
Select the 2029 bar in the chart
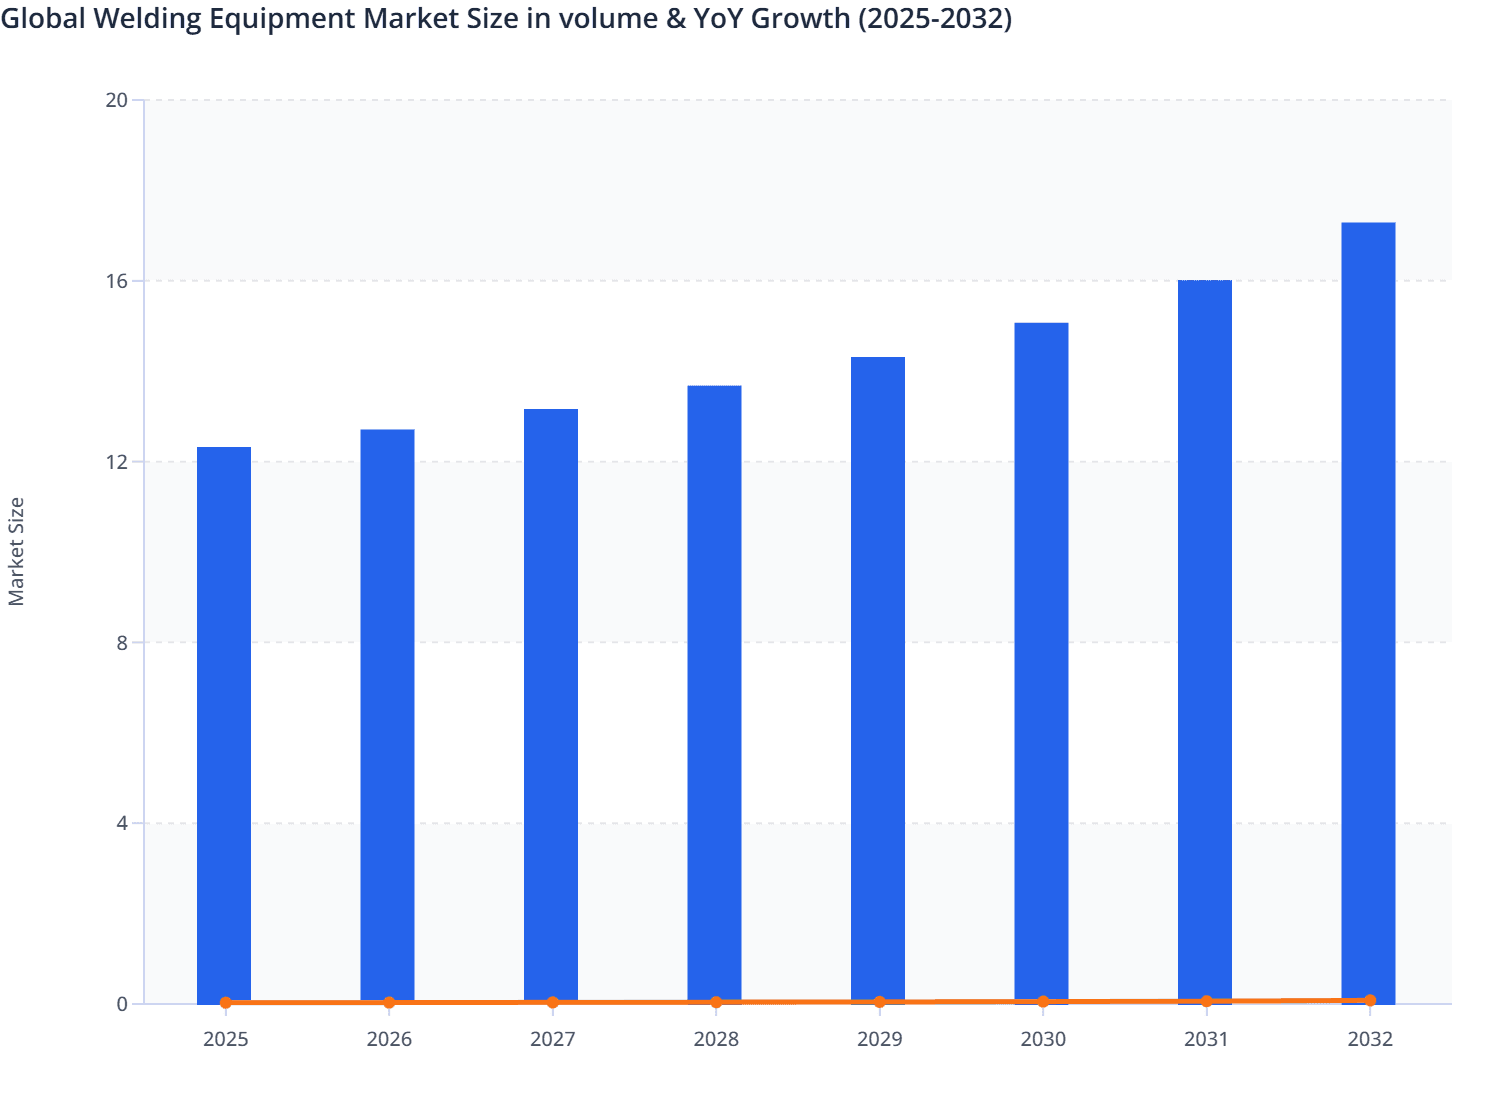878,680
